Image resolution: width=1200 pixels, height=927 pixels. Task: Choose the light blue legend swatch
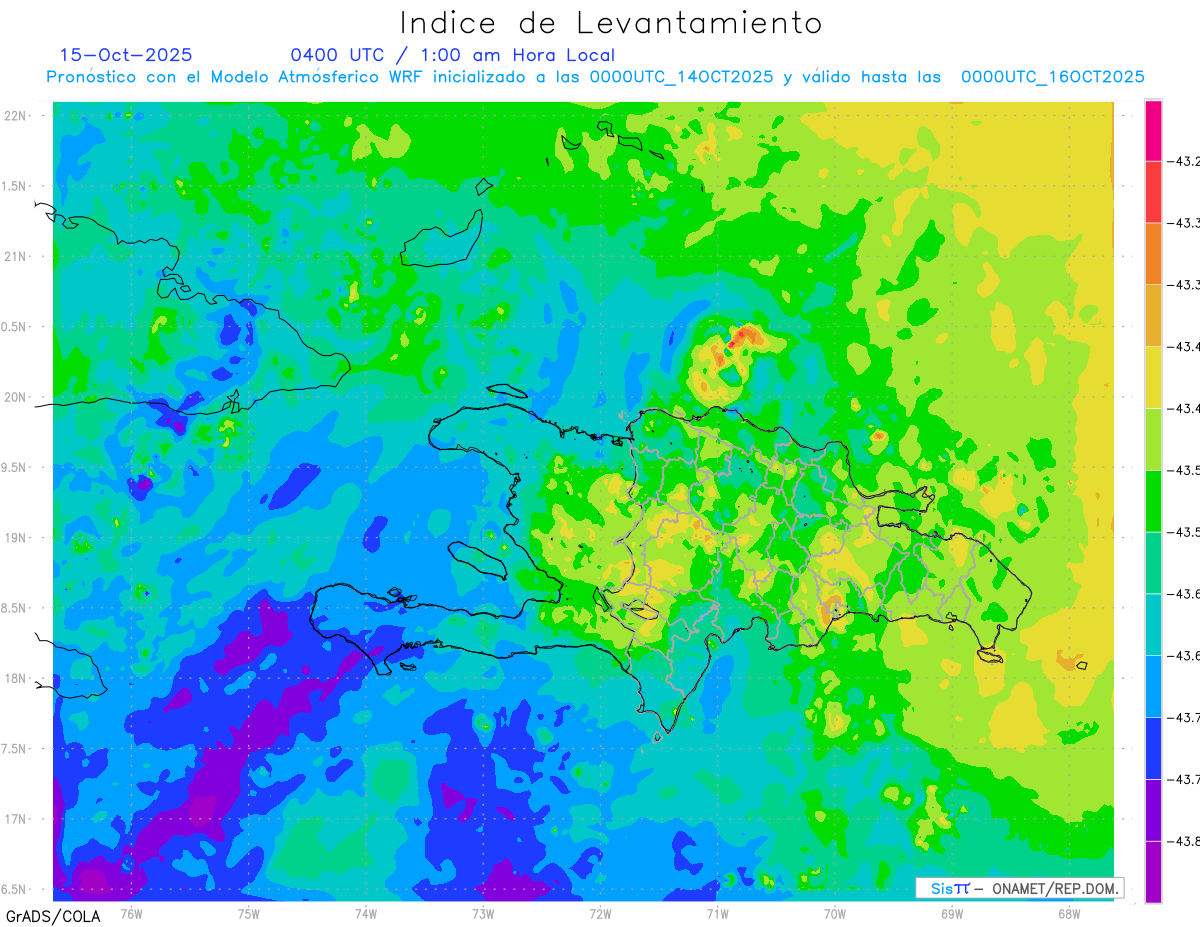coord(1153,686)
